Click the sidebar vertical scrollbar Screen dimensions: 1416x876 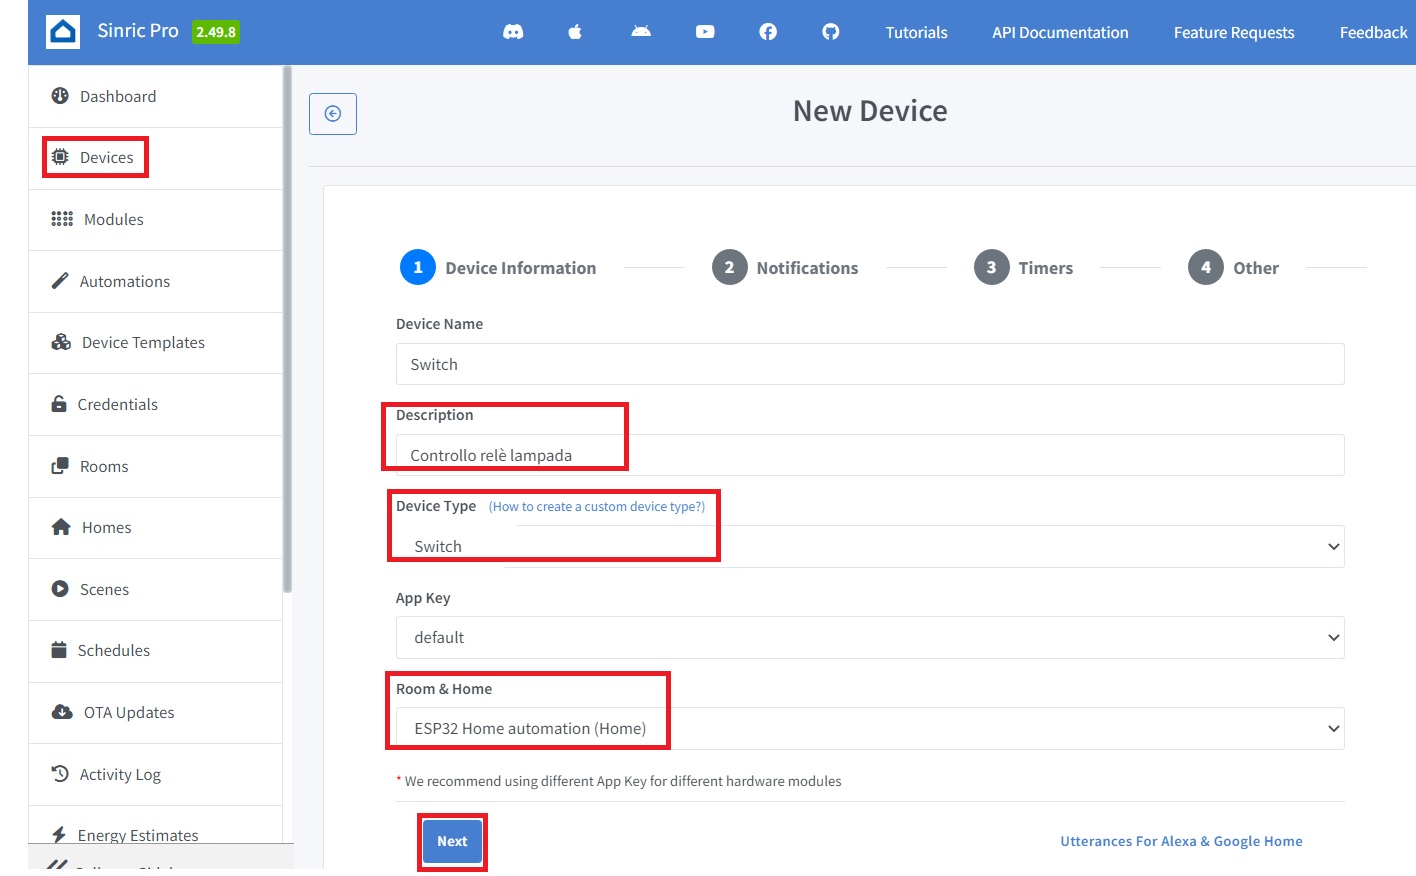[287, 330]
